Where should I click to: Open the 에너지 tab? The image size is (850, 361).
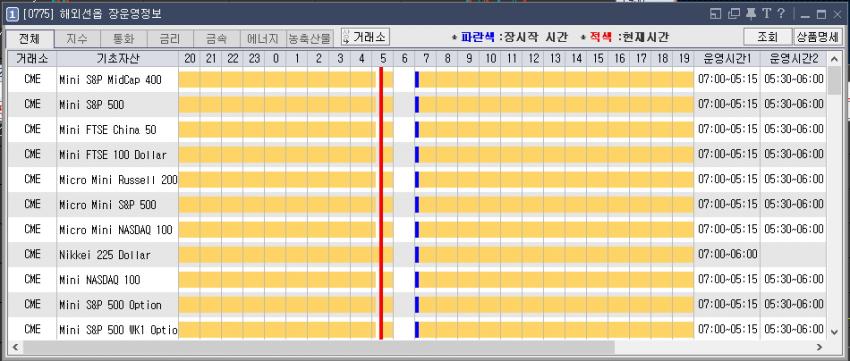[263, 39]
